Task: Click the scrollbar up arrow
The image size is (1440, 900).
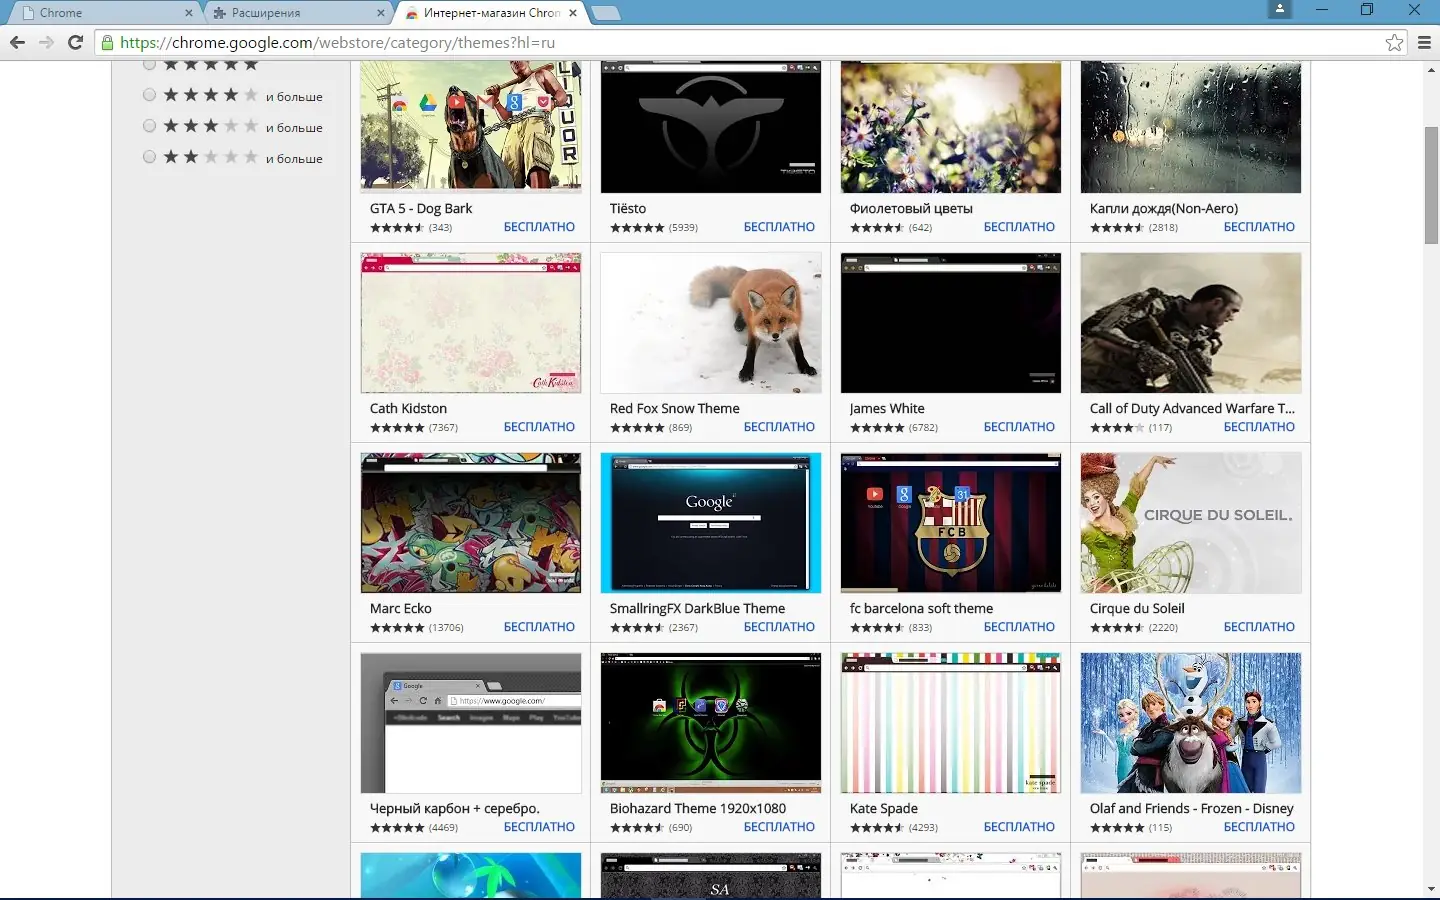Action: click(x=1431, y=69)
